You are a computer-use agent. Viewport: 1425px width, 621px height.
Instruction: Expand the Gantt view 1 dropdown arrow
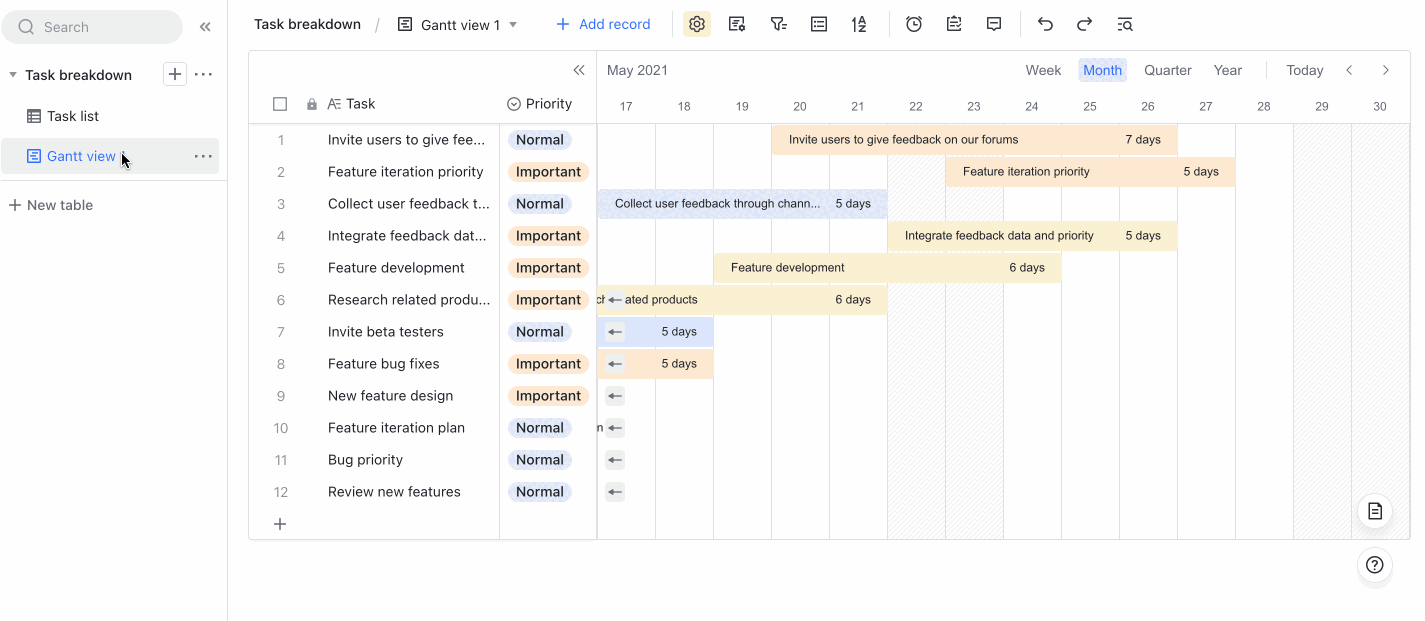(x=513, y=25)
